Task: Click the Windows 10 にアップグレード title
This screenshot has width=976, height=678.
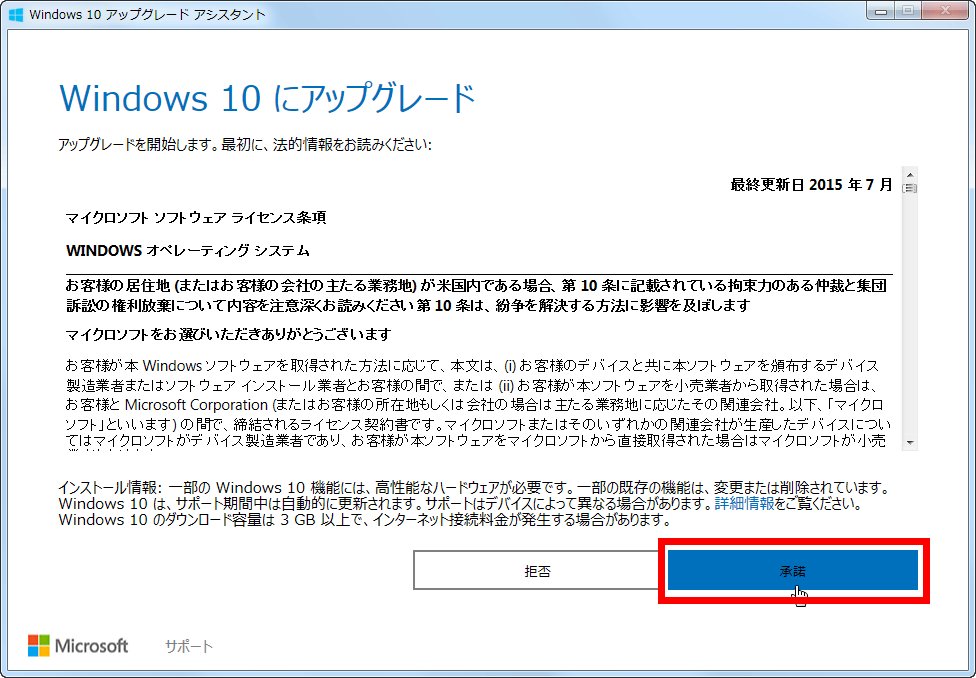Action: click(268, 98)
